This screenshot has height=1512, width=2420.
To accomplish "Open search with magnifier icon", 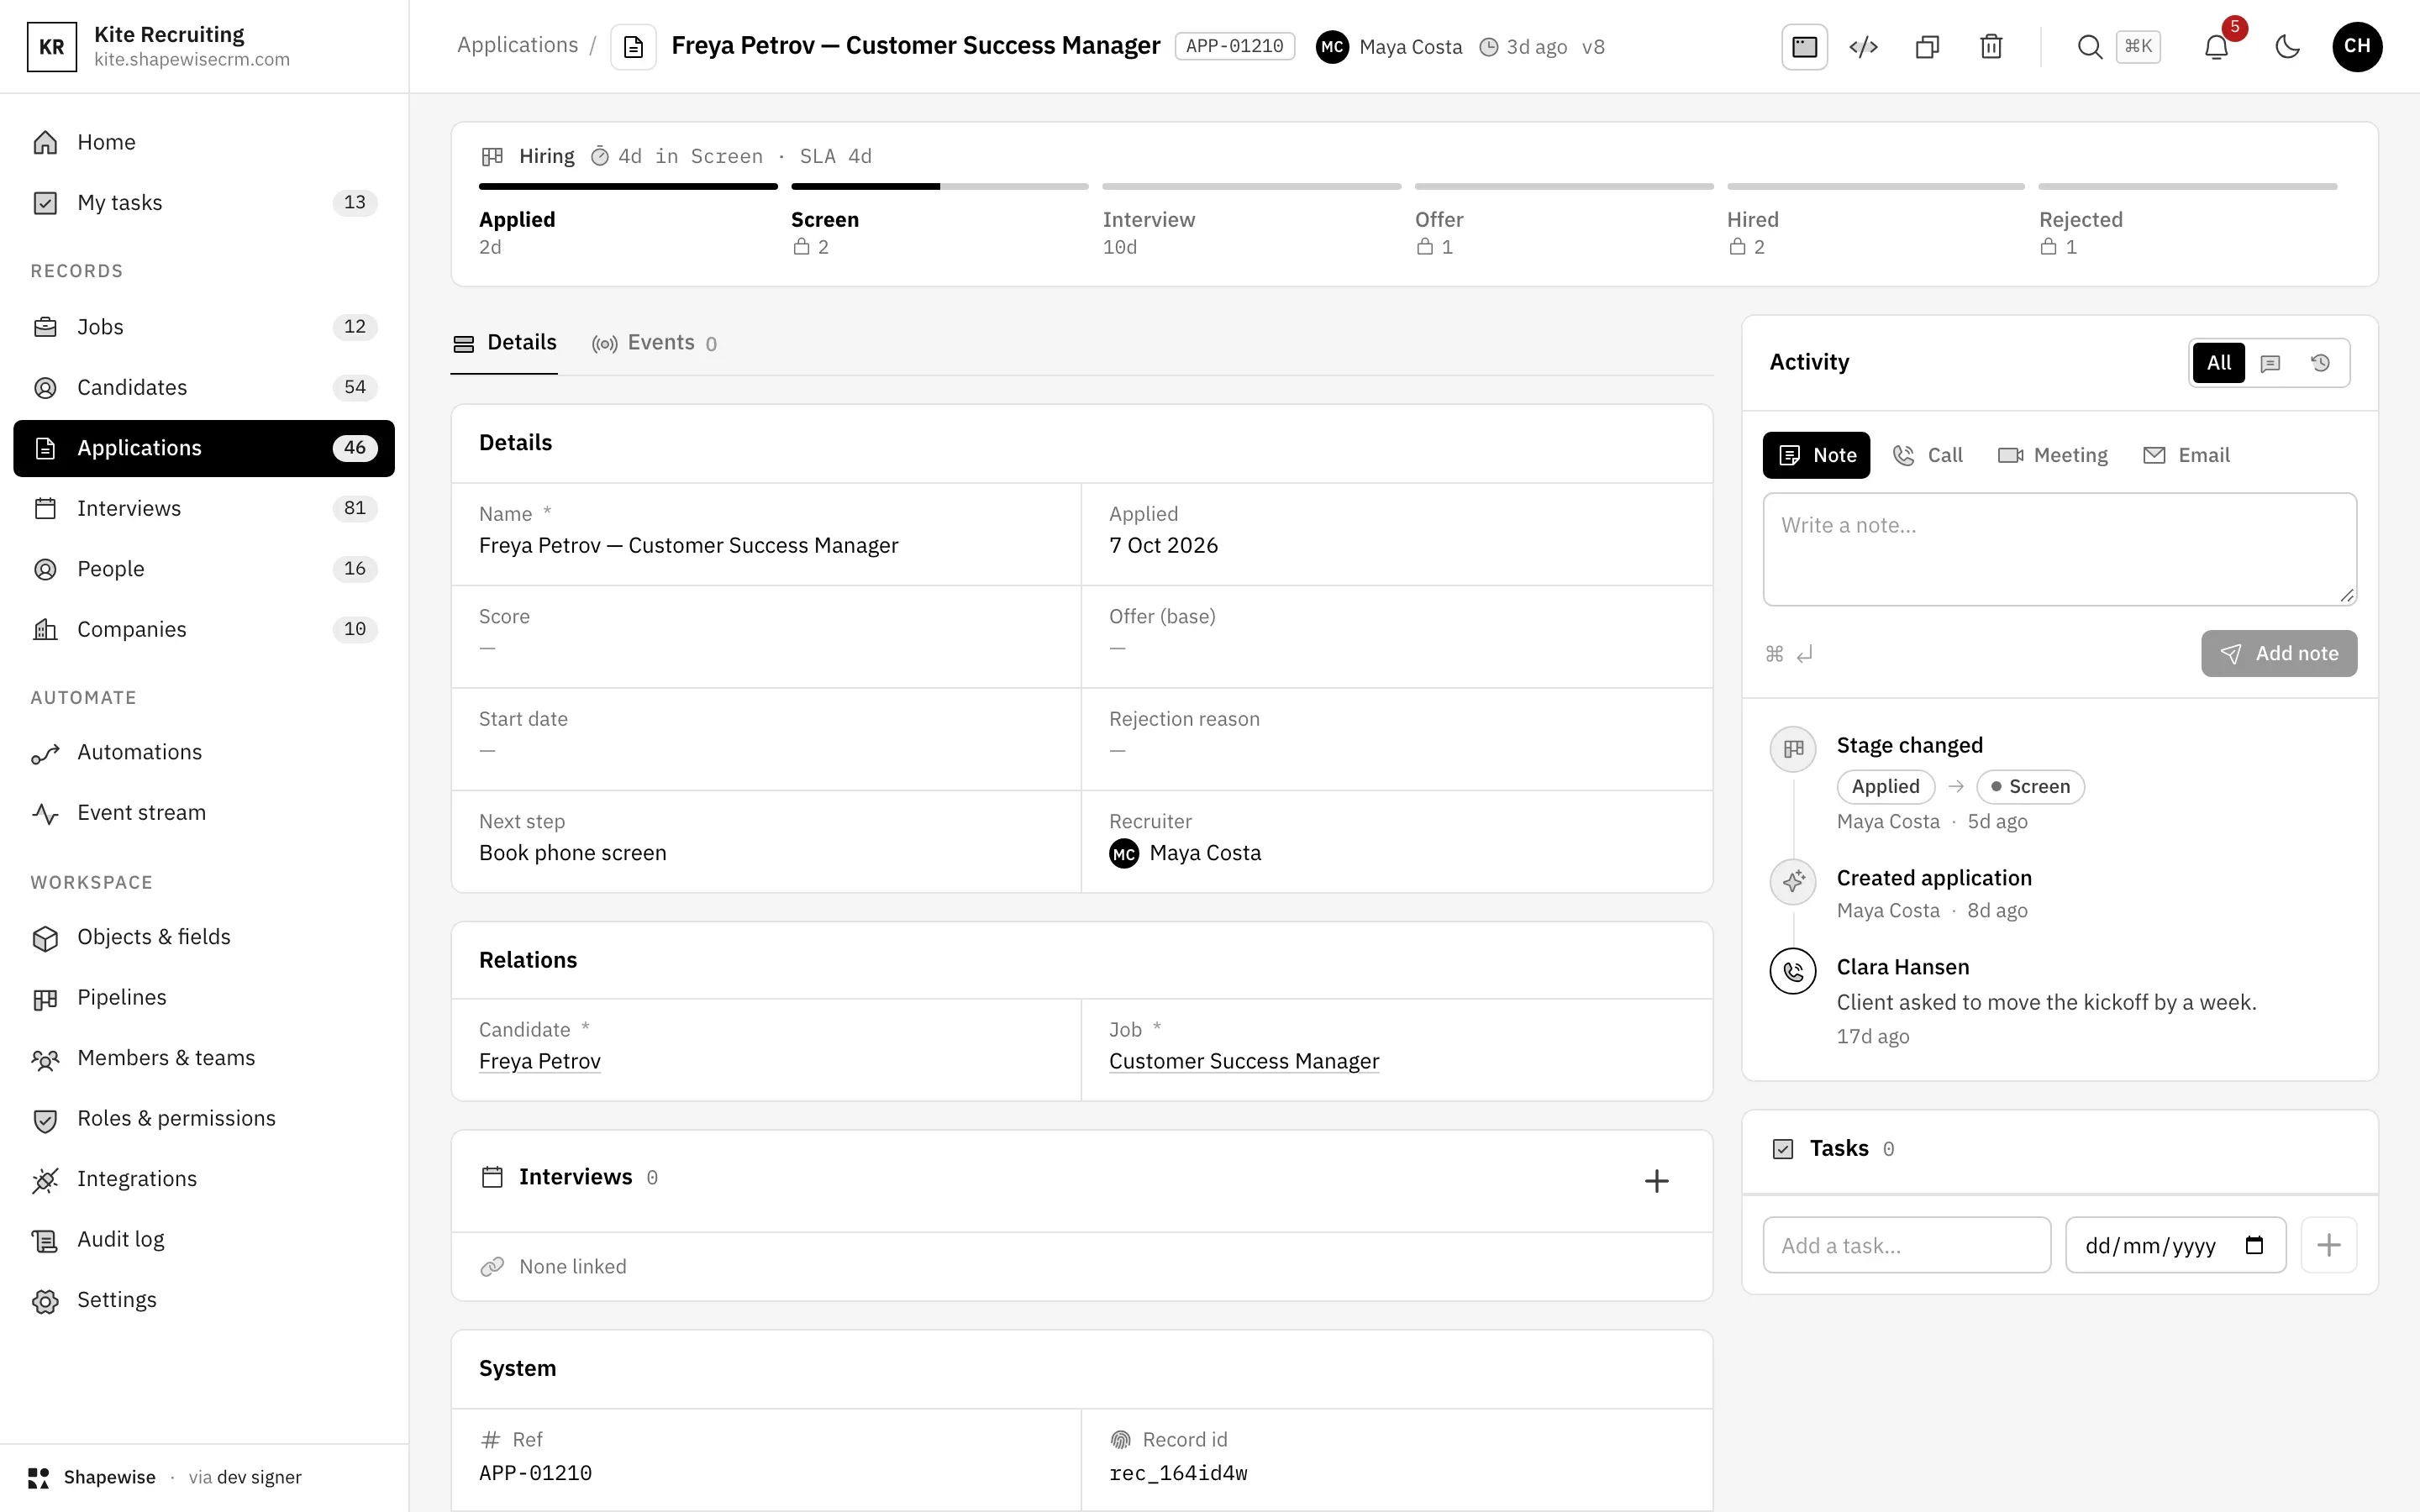I will click(2089, 47).
